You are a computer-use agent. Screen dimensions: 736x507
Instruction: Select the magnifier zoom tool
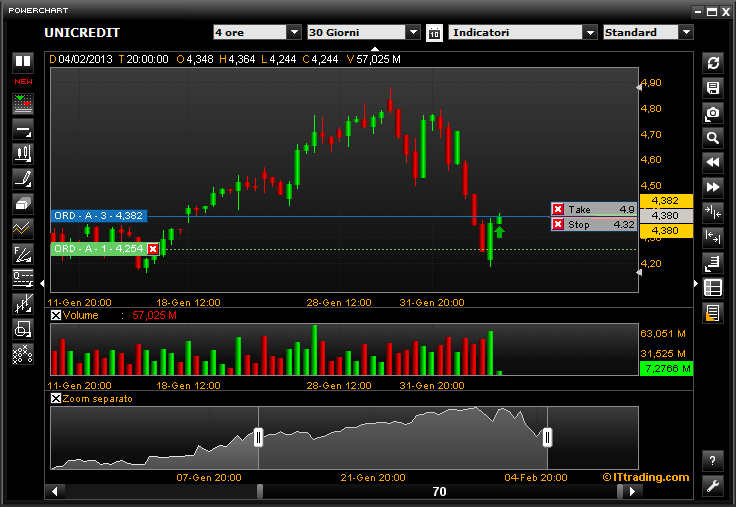712,138
